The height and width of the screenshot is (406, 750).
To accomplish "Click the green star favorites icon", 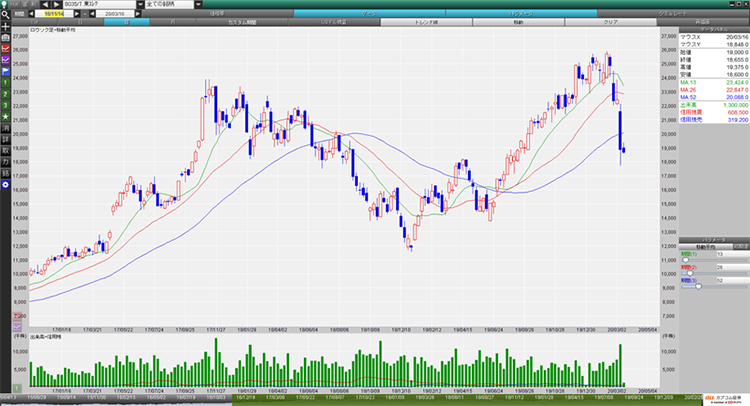I will tap(6, 115).
